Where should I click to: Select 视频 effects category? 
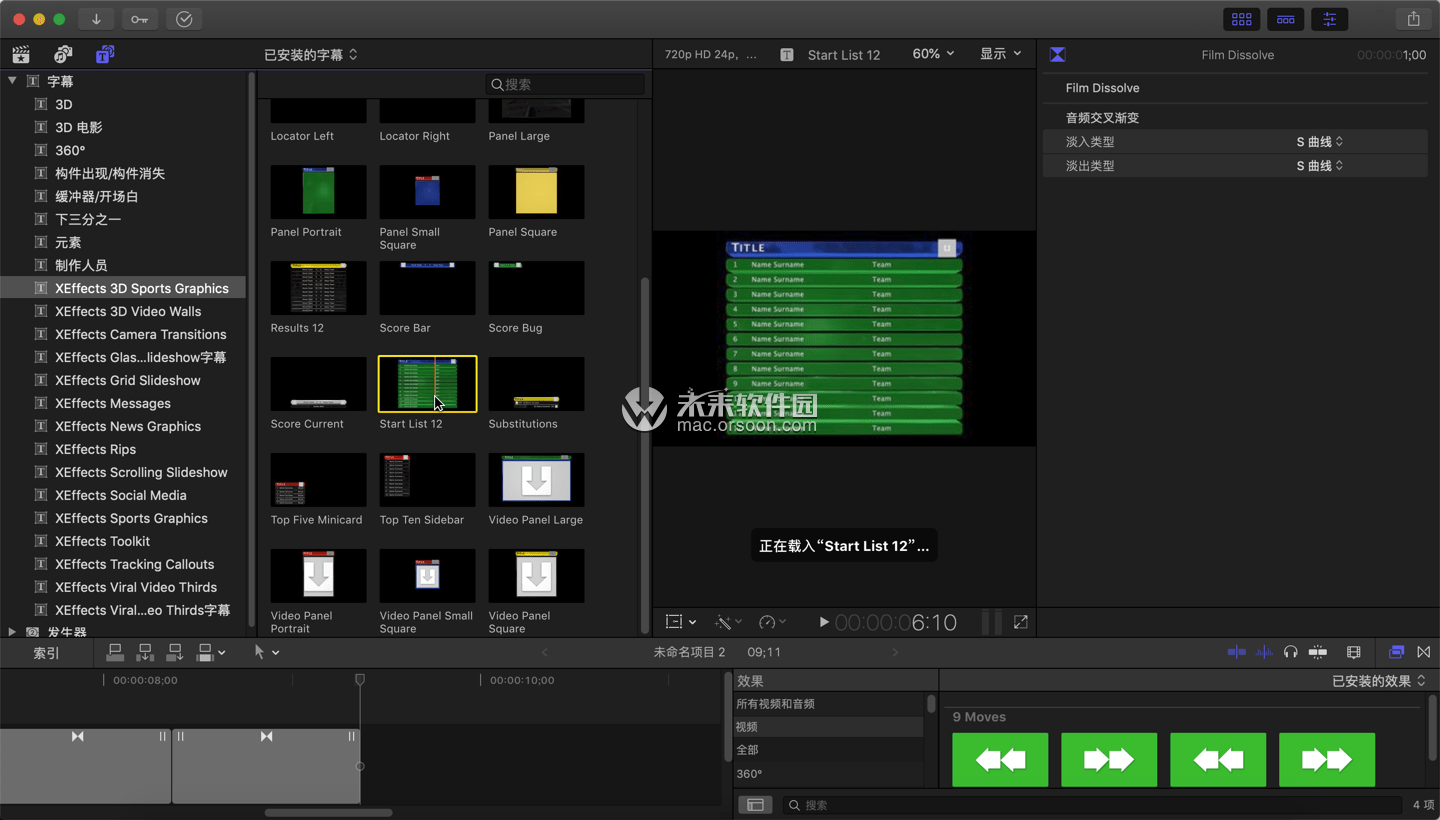click(x=828, y=727)
